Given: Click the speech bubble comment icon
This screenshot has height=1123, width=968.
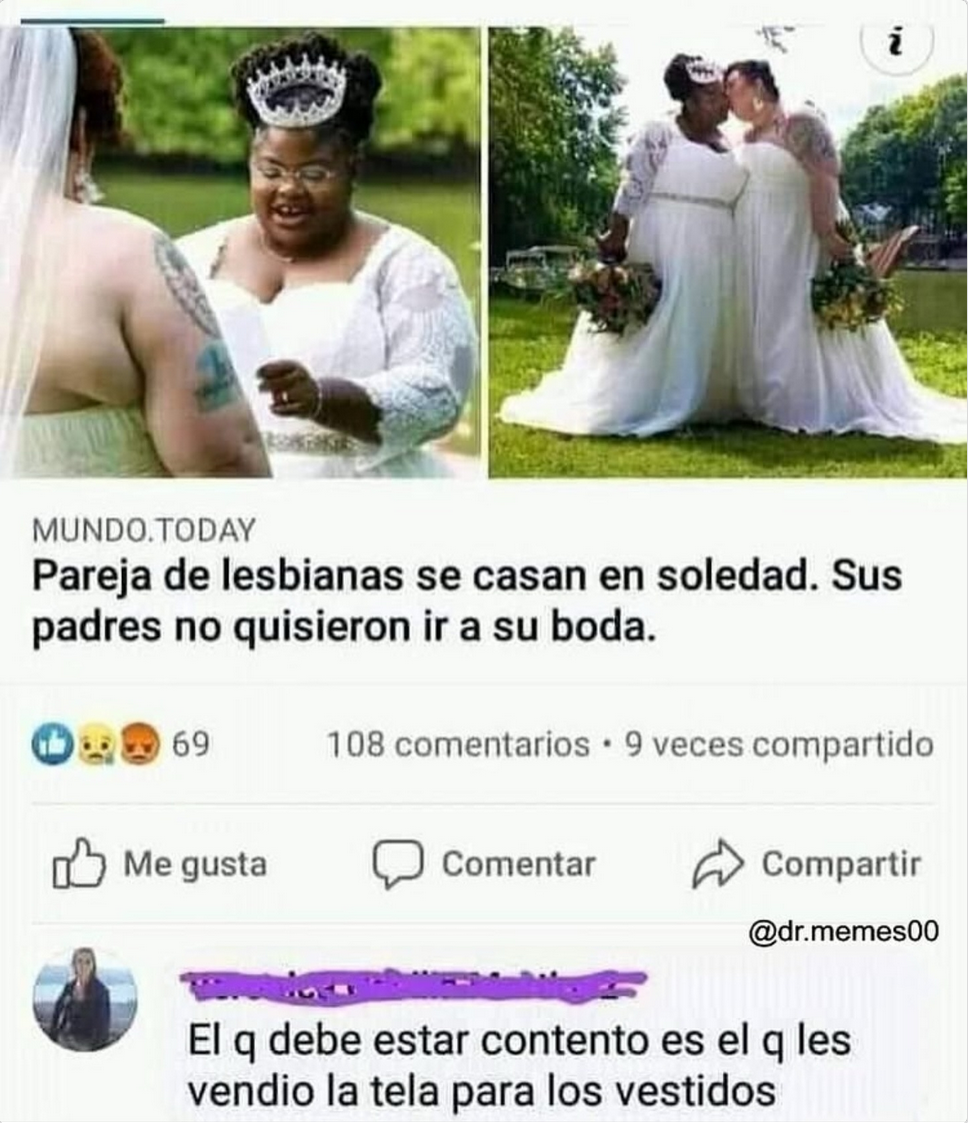Looking at the screenshot, I should [x=397, y=863].
